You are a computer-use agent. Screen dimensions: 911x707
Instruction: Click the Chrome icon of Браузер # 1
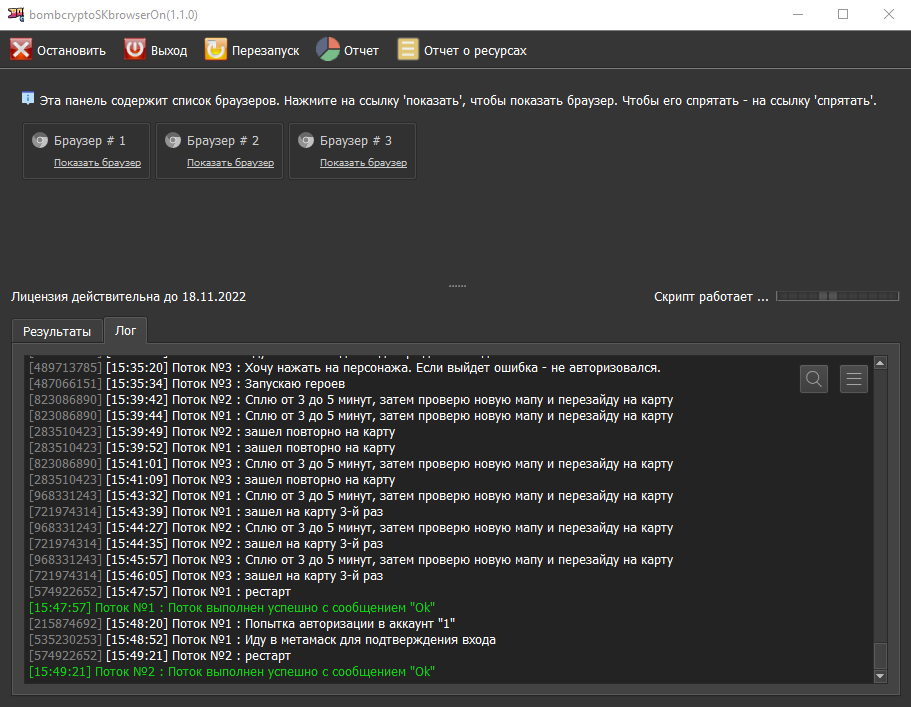click(x=40, y=141)
